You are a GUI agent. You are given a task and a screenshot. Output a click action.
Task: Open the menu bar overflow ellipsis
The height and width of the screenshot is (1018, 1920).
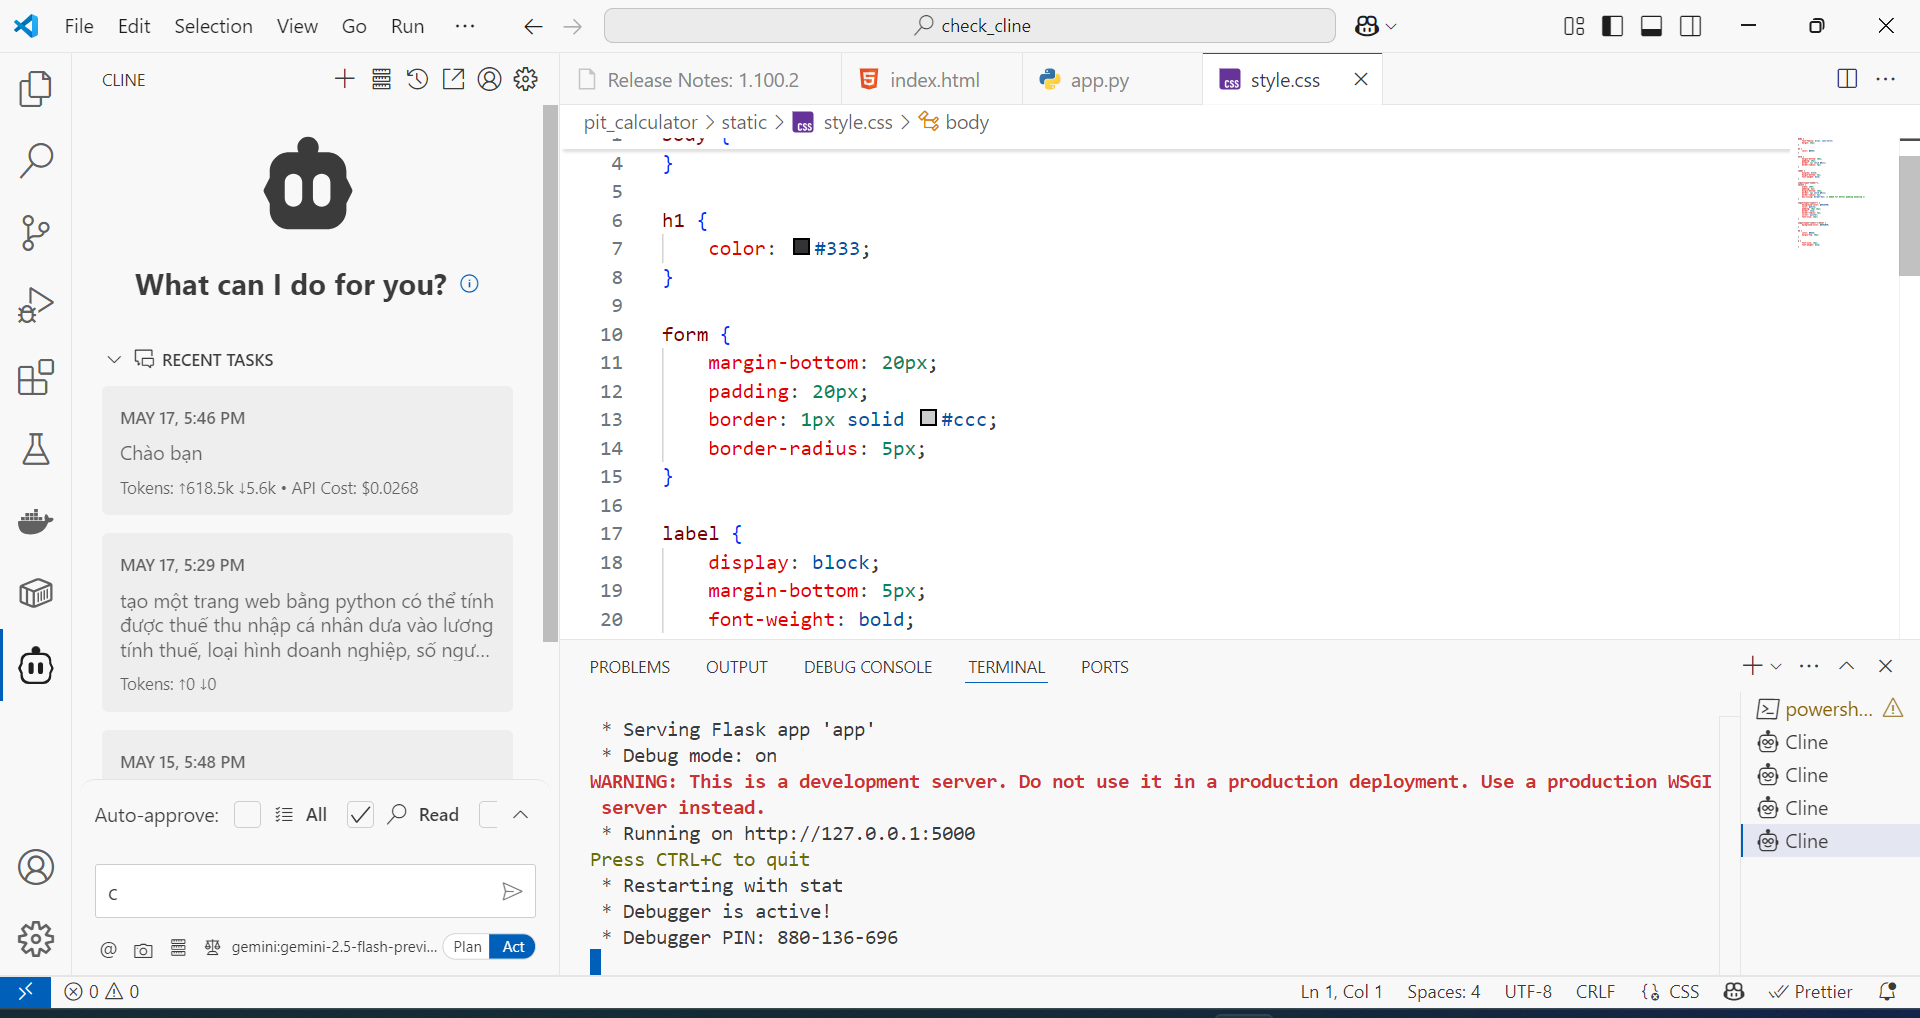coord(465,26)
